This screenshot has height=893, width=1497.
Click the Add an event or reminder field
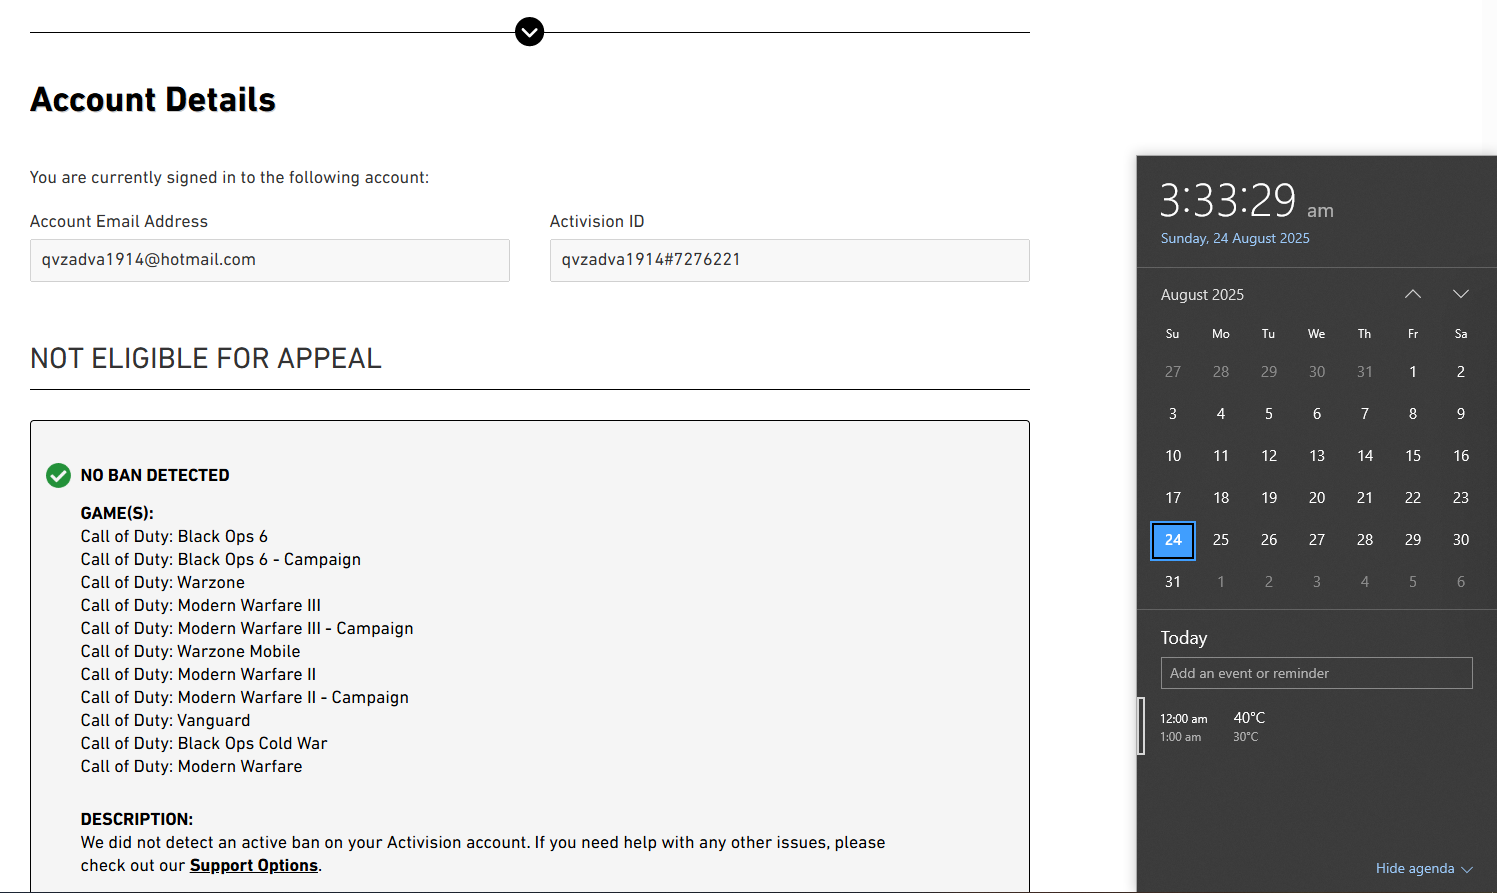(1316, 673)
